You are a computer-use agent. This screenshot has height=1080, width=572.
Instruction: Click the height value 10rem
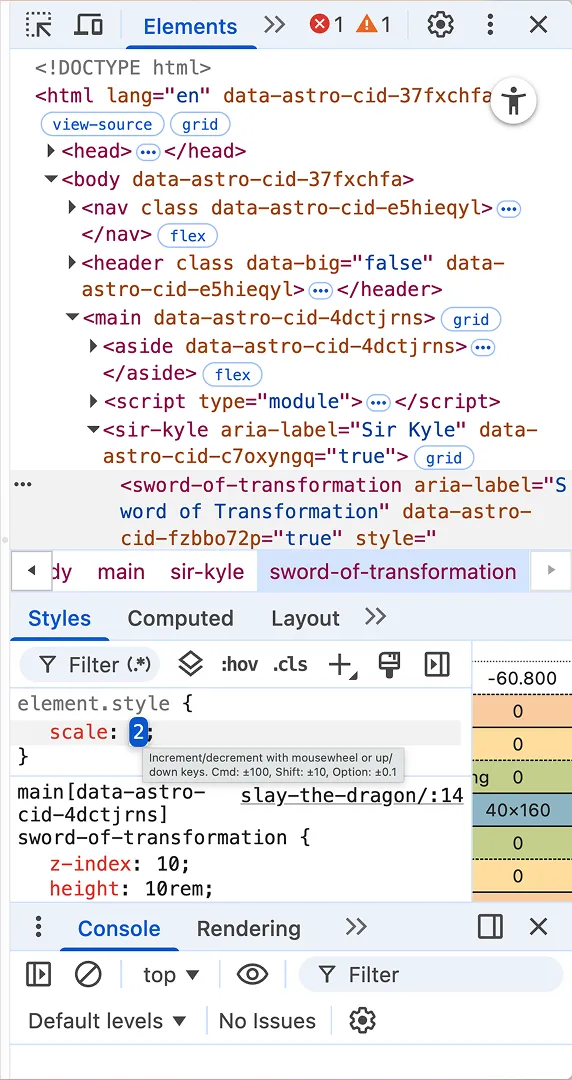pyautogui.click(x=175, y=889)
